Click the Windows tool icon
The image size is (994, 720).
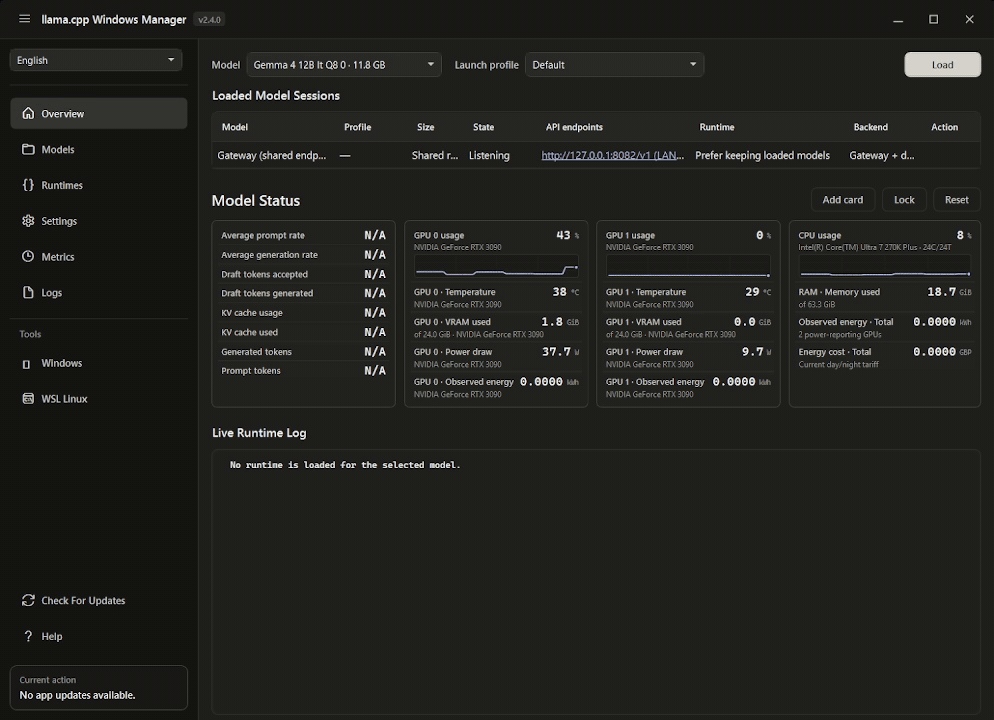pos(27,364)
